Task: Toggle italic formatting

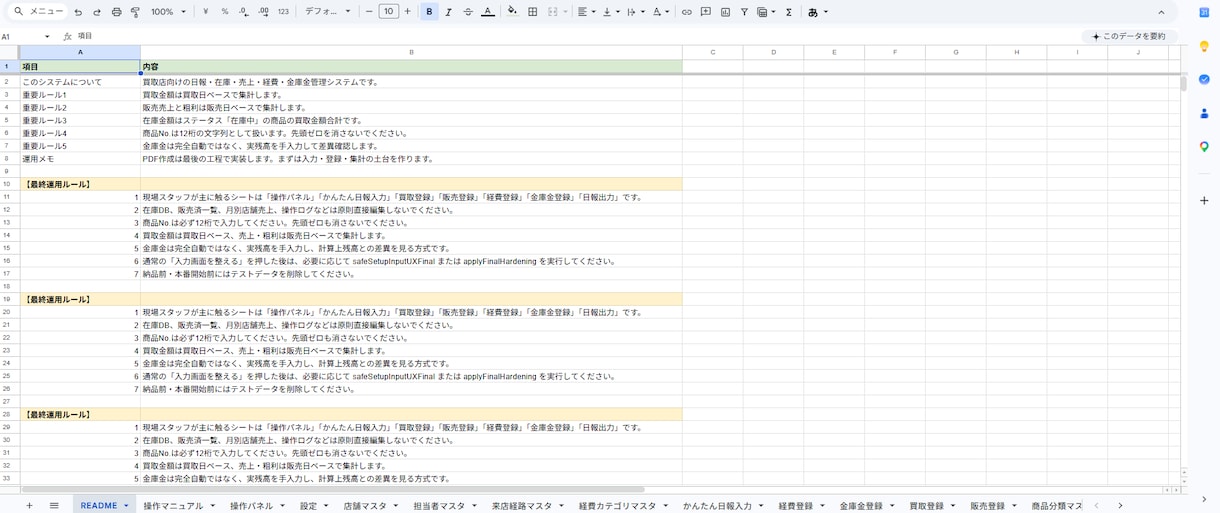Action: click(448, 12)
